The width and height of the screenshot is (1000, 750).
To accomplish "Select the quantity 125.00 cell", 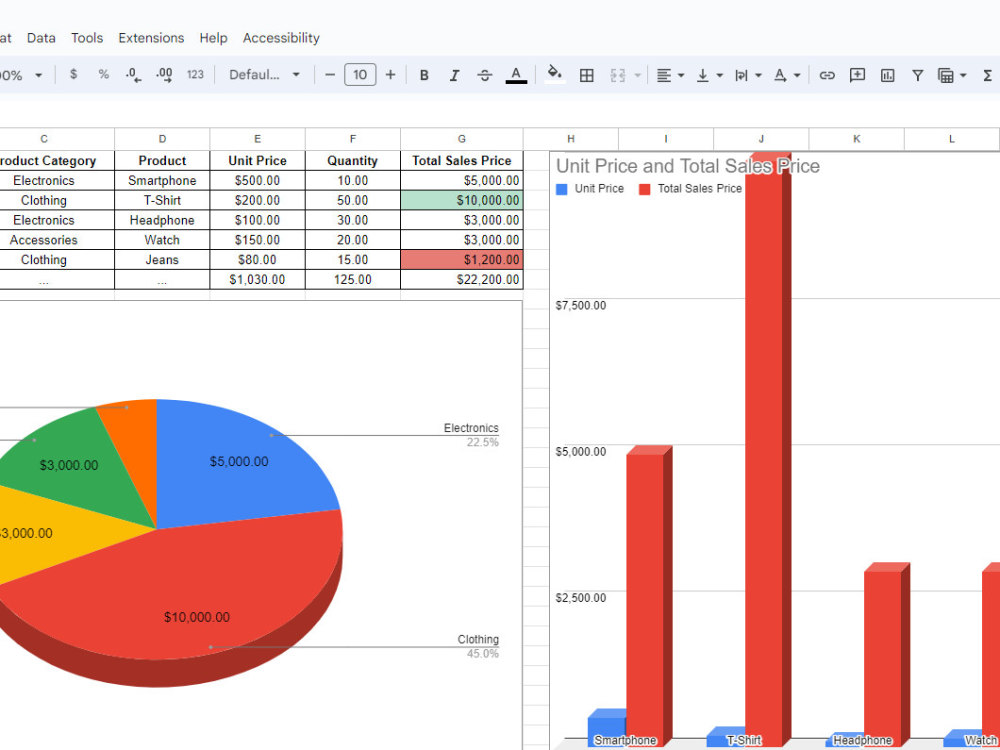I will click(x=353, y=279).
